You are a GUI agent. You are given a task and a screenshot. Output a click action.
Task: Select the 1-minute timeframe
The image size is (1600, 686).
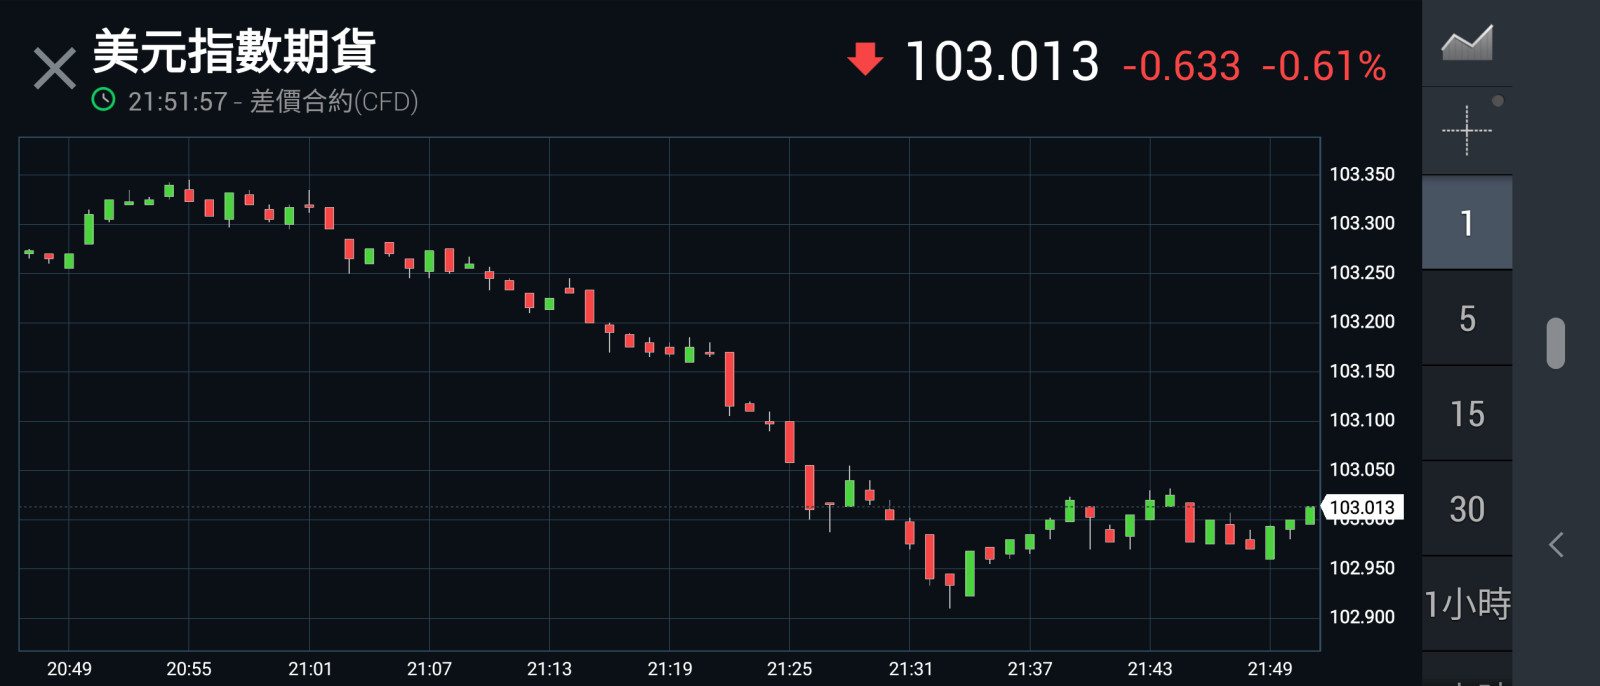pyautogui.click(x=1466, y=223)
